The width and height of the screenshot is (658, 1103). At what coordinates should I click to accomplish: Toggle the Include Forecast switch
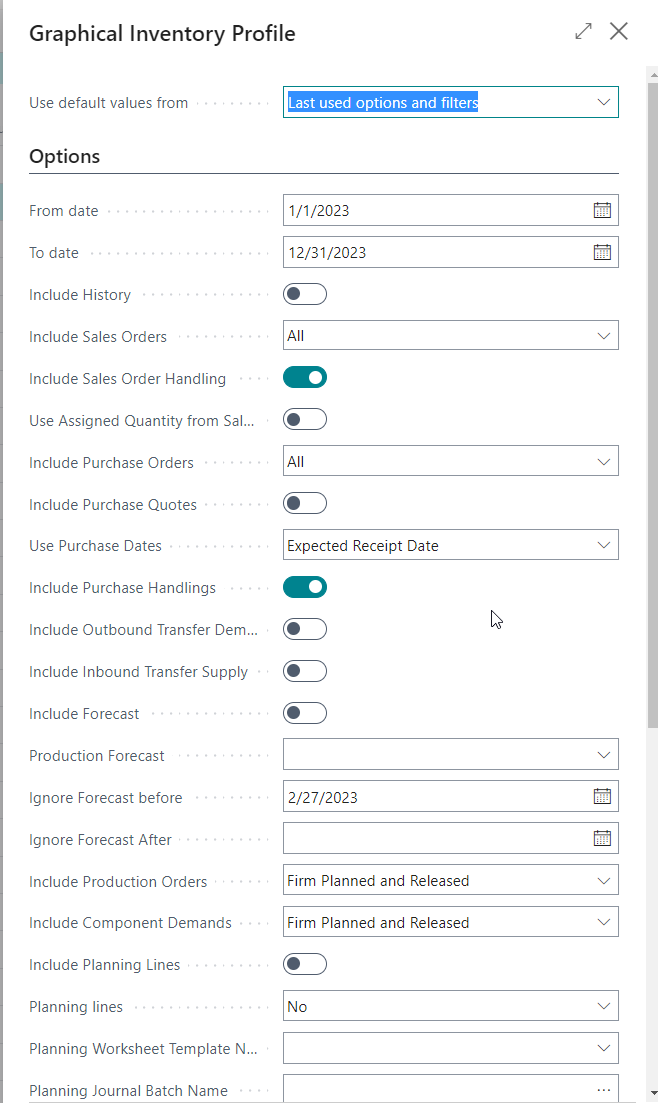coord(305,713)
